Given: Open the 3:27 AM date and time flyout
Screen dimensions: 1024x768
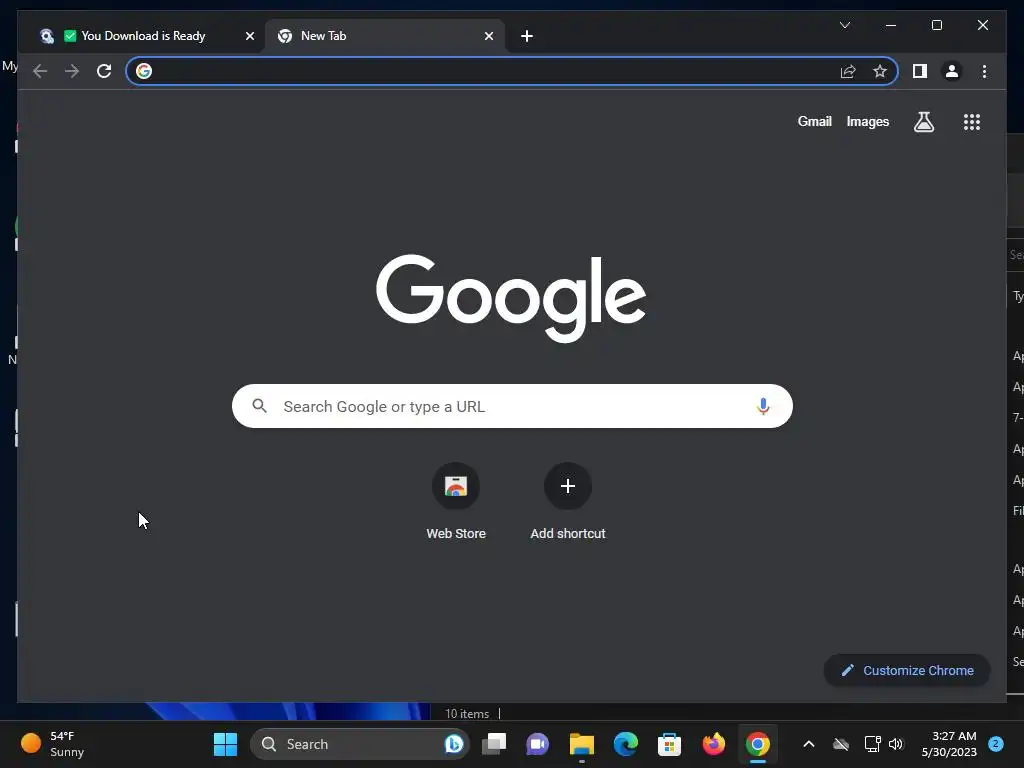Looking at the screenshot, I should click(949, 744).
